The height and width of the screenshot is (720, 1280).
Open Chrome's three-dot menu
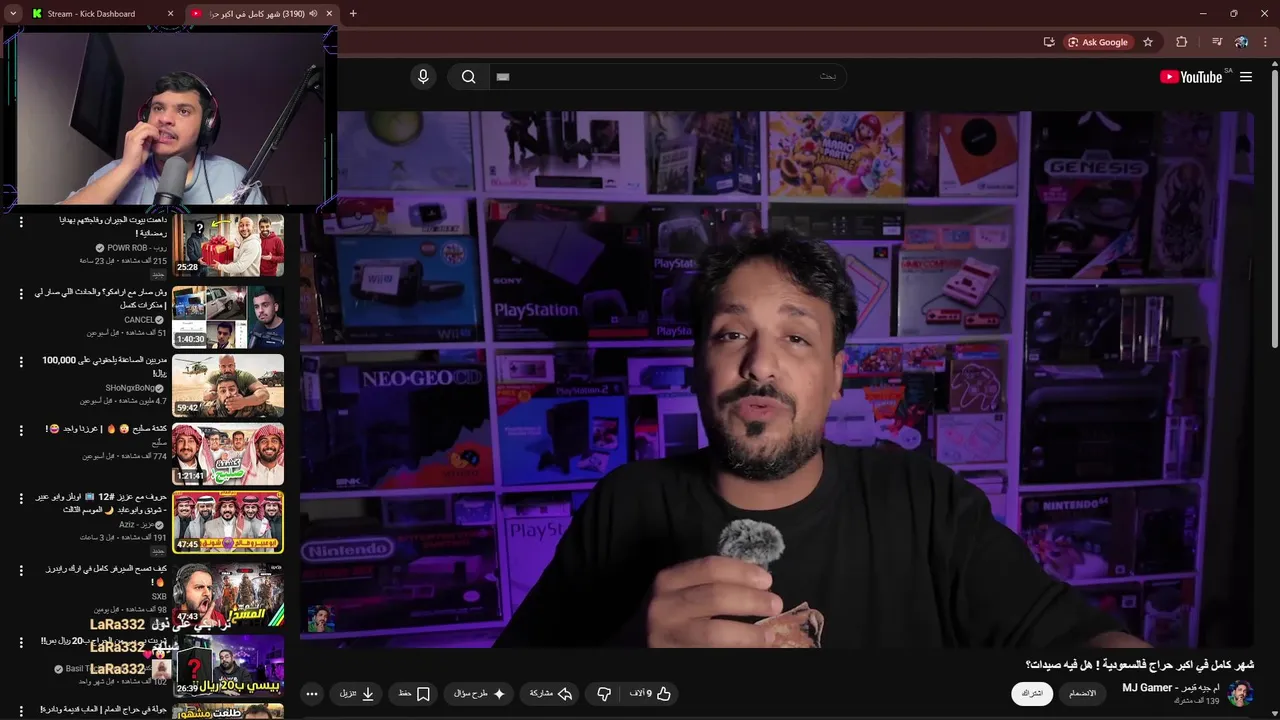[x=1266, y=42]
